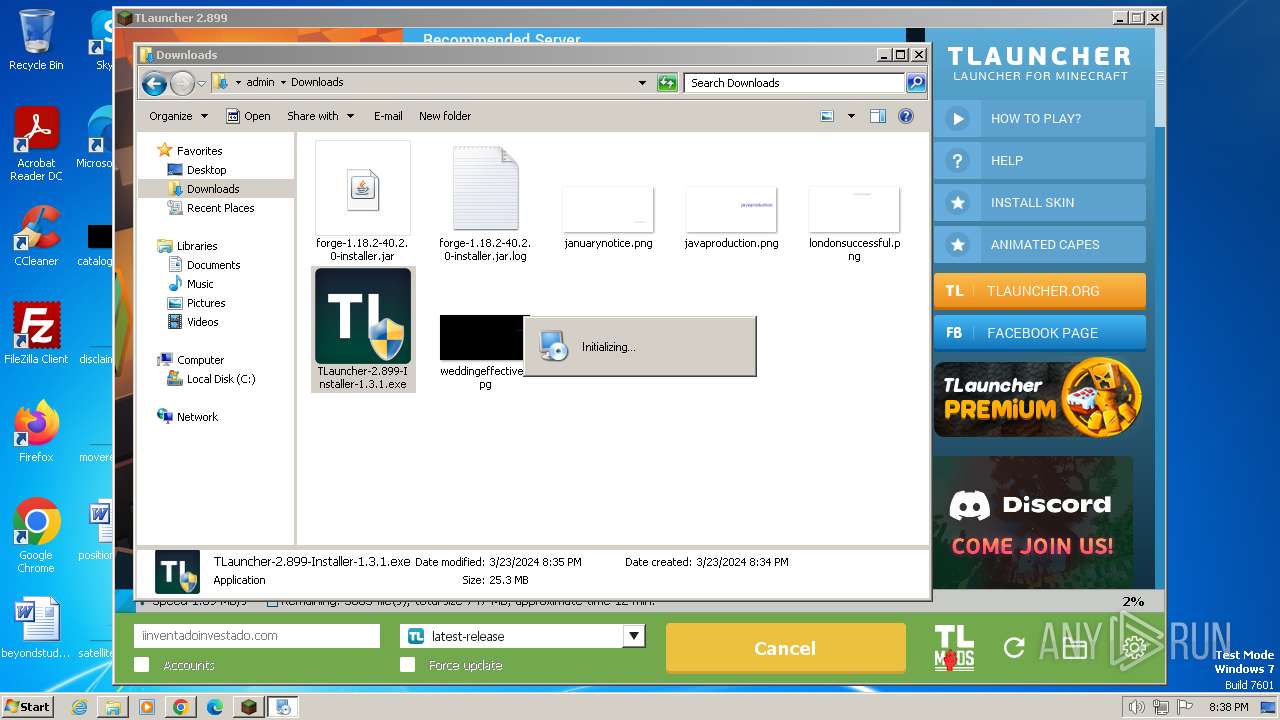
Task: Click Minecraft block icon in taskbar
Action: click(x=248, y=707)
